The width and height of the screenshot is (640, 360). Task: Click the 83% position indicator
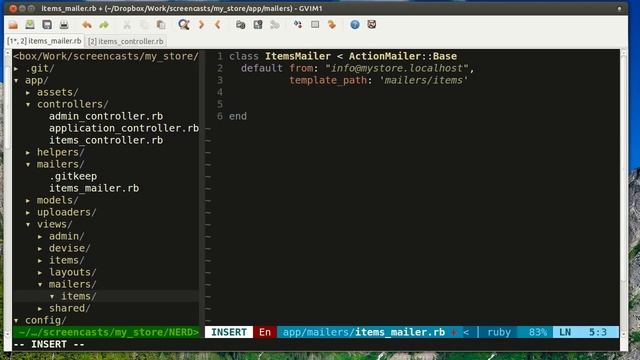[538, 332]
